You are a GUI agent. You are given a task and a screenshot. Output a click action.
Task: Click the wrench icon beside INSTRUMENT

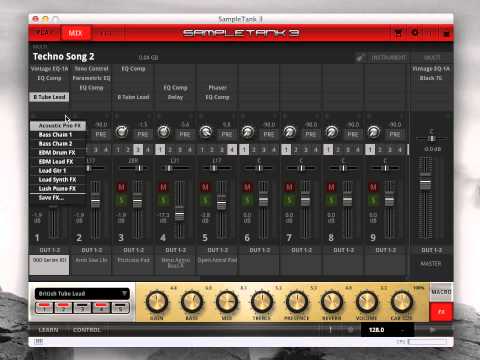click(360, 58)
